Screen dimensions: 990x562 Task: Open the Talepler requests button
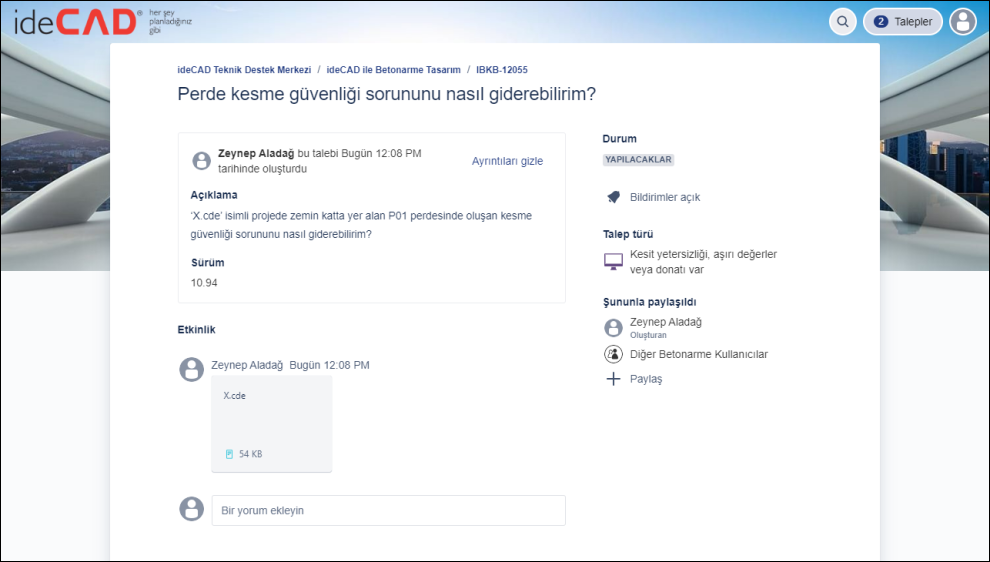click(x=903, y=21)
